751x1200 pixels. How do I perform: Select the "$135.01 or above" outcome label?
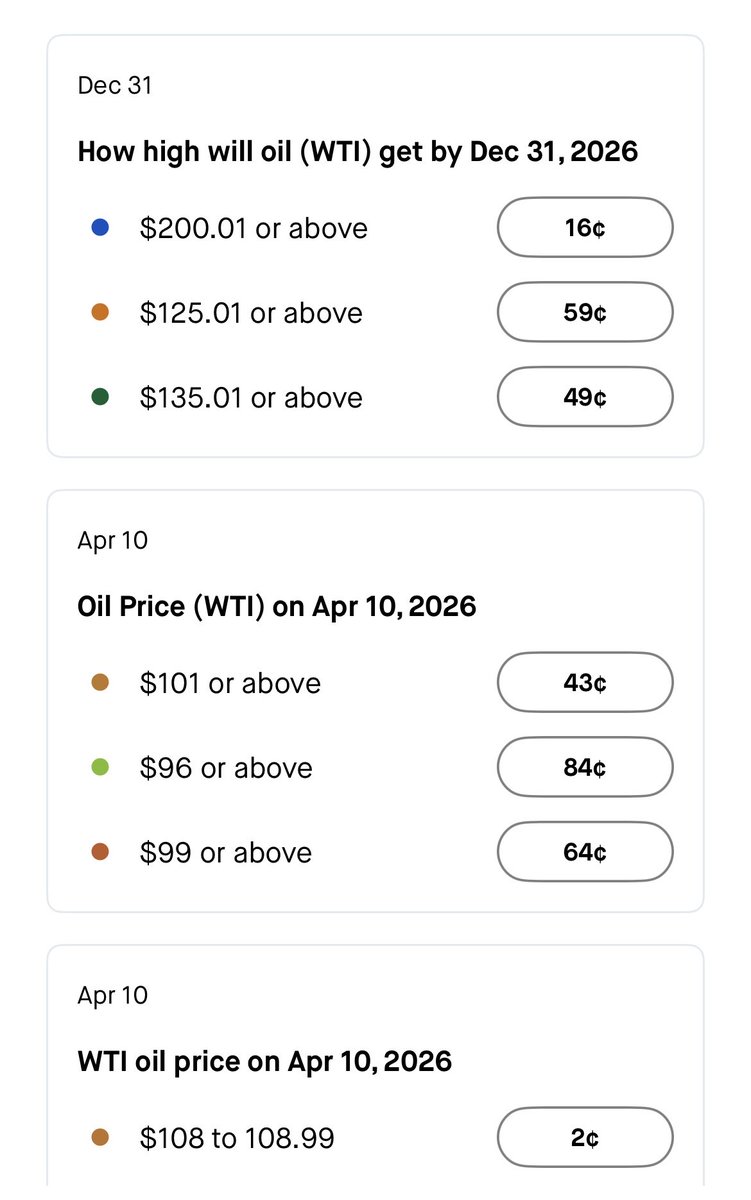[251, 398]
